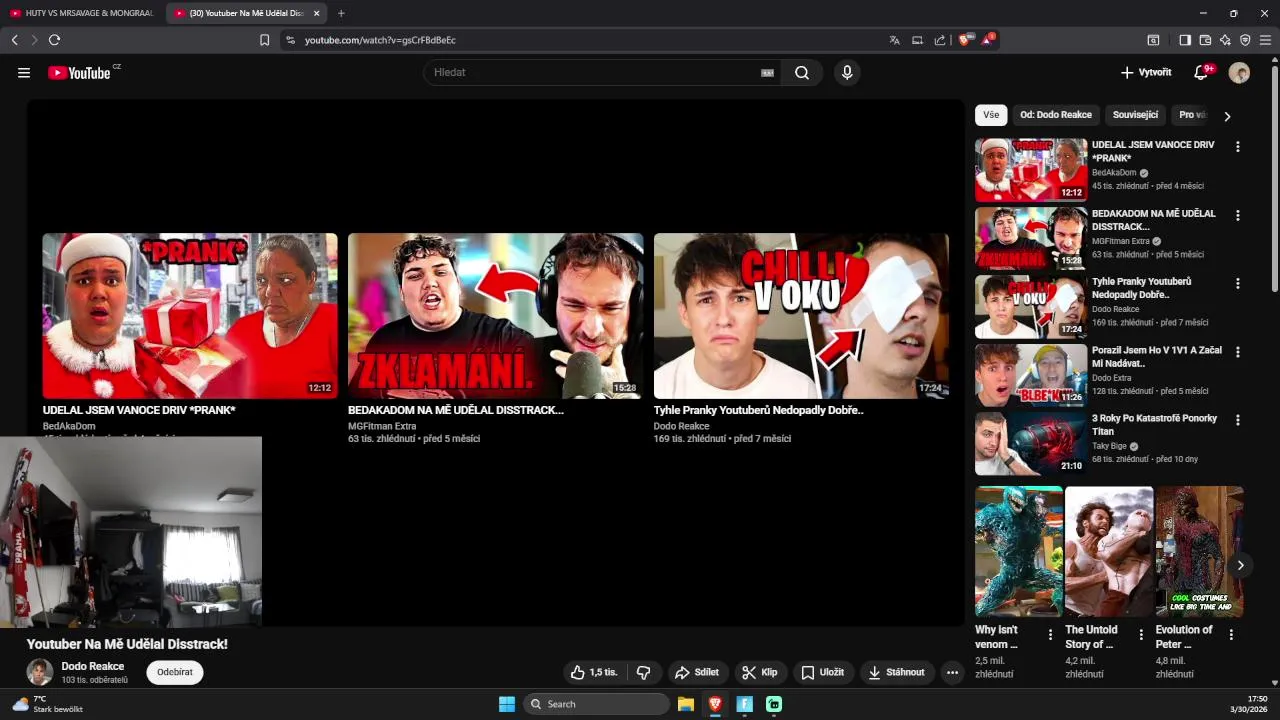Click the Stáhnout download button
Screen dimensions: 1280x720
pos(897,672)
